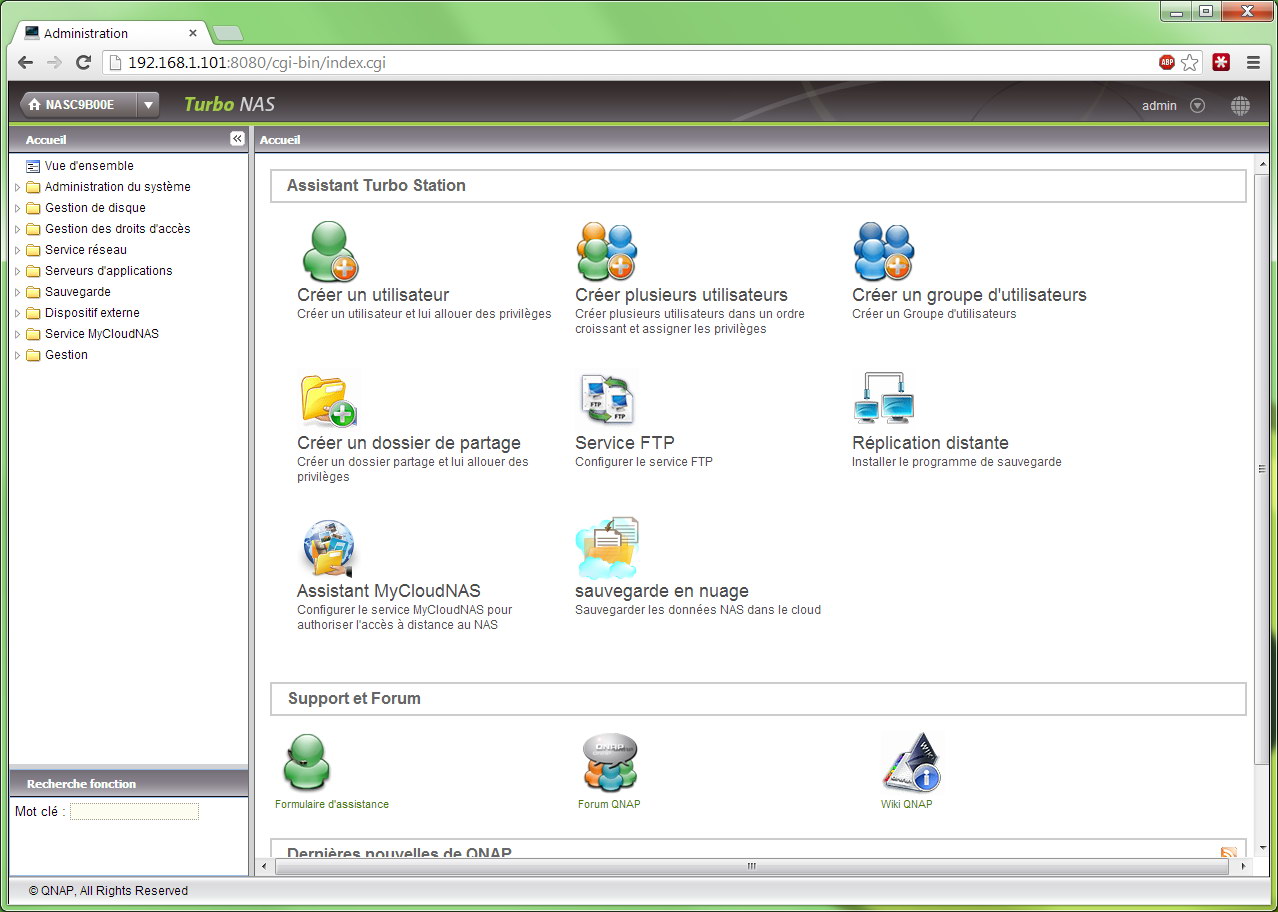This screenshot has width=1278, height=912.
Task: Click the Créer un groupe d'utilisateurs link
Action: click(969, 295)
